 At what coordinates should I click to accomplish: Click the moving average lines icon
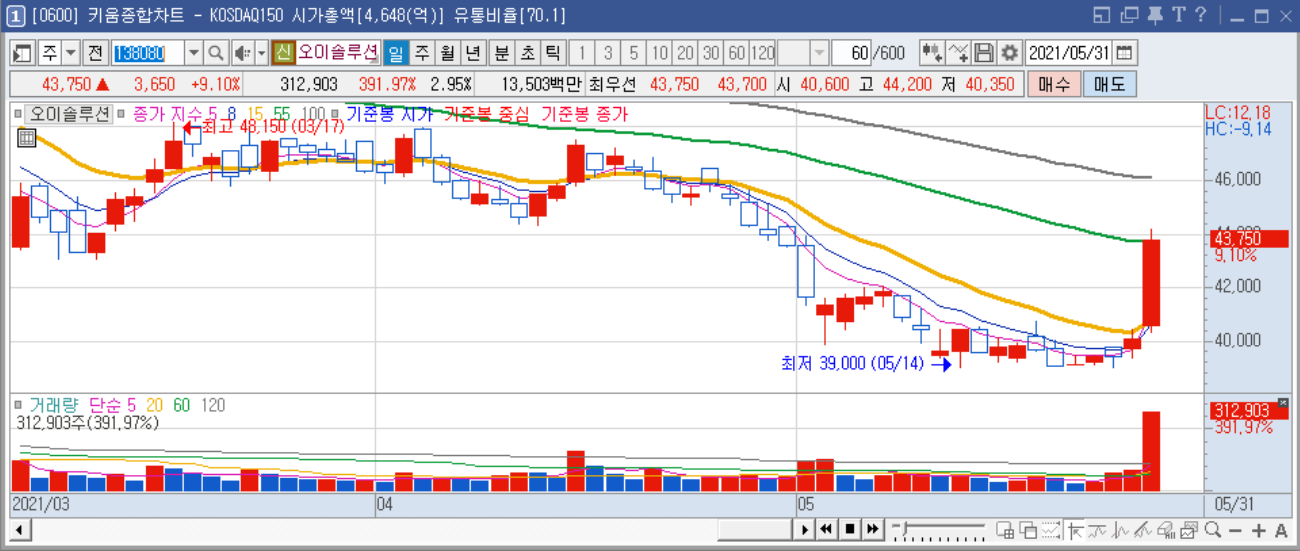[x=1098, y=530]
